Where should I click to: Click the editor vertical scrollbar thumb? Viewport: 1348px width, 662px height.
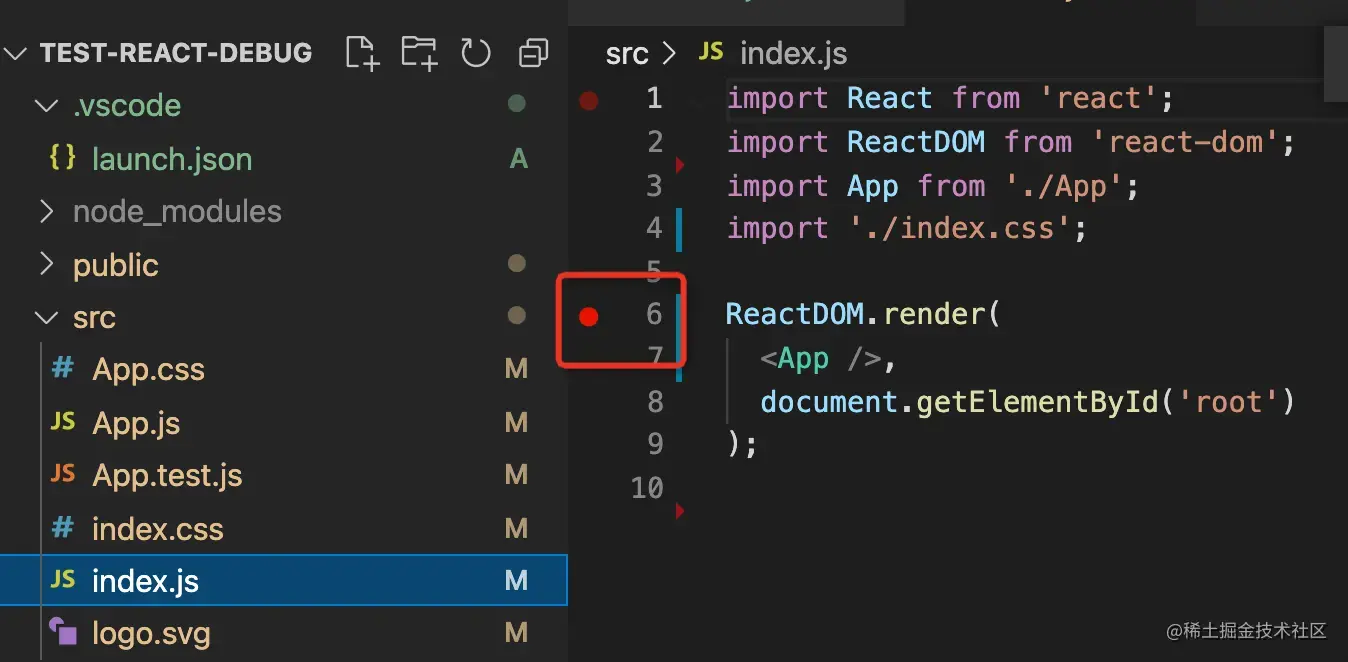coord(1336,64)
